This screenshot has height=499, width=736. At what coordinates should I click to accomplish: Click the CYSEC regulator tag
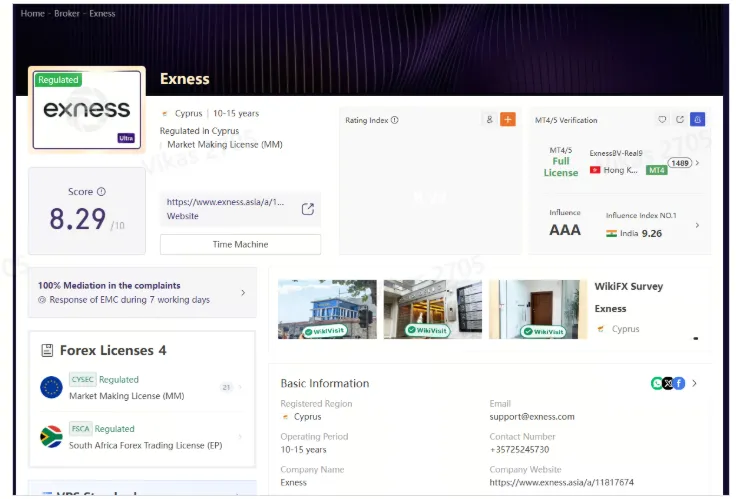pyautogui.click(x=83, y=379)
